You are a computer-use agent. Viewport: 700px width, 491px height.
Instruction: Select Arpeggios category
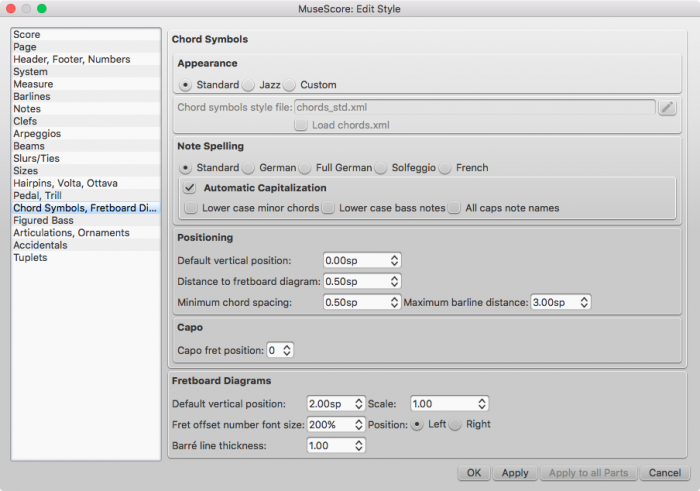click(86, 134)
